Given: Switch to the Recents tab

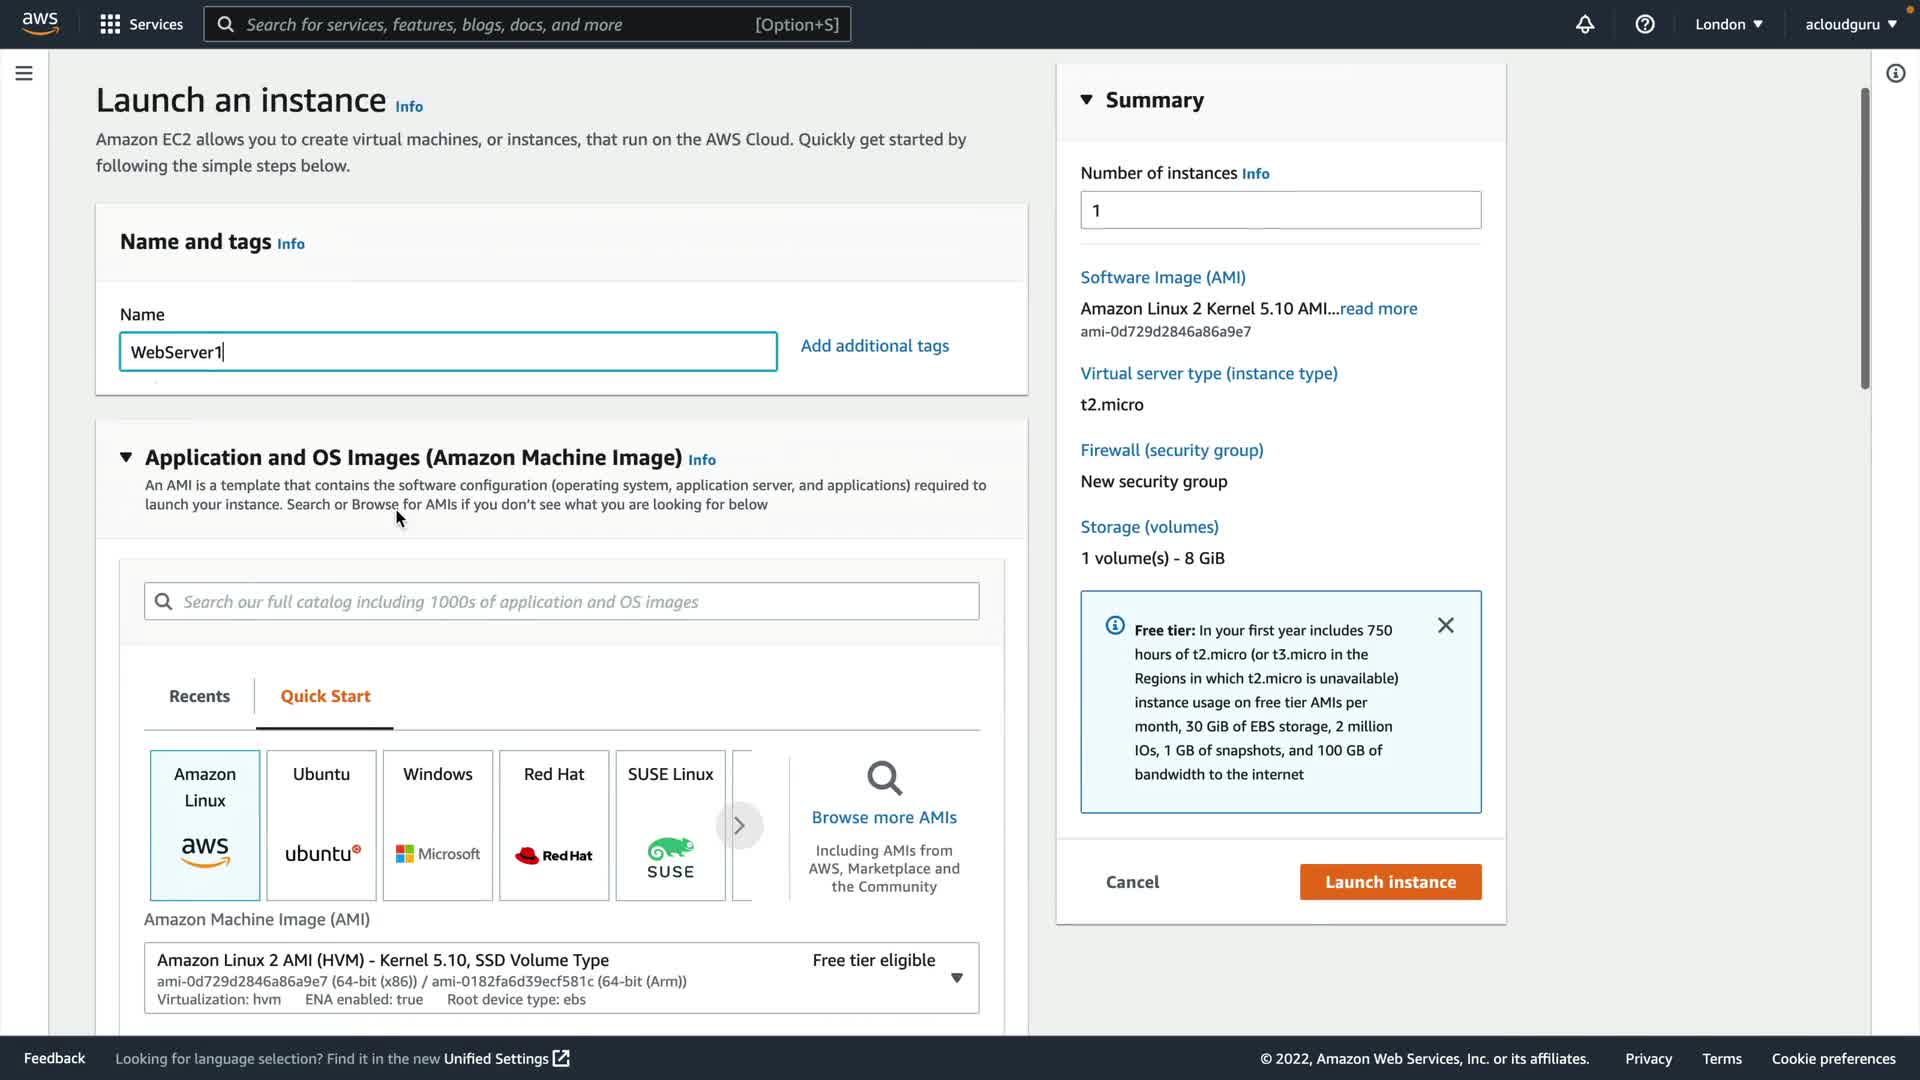Looking at the screenshot, I should tap(199, 696).
